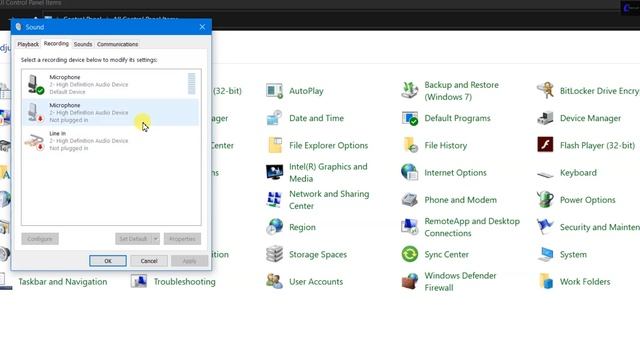
Task: Click File History link text
Action: coord(446,146)
